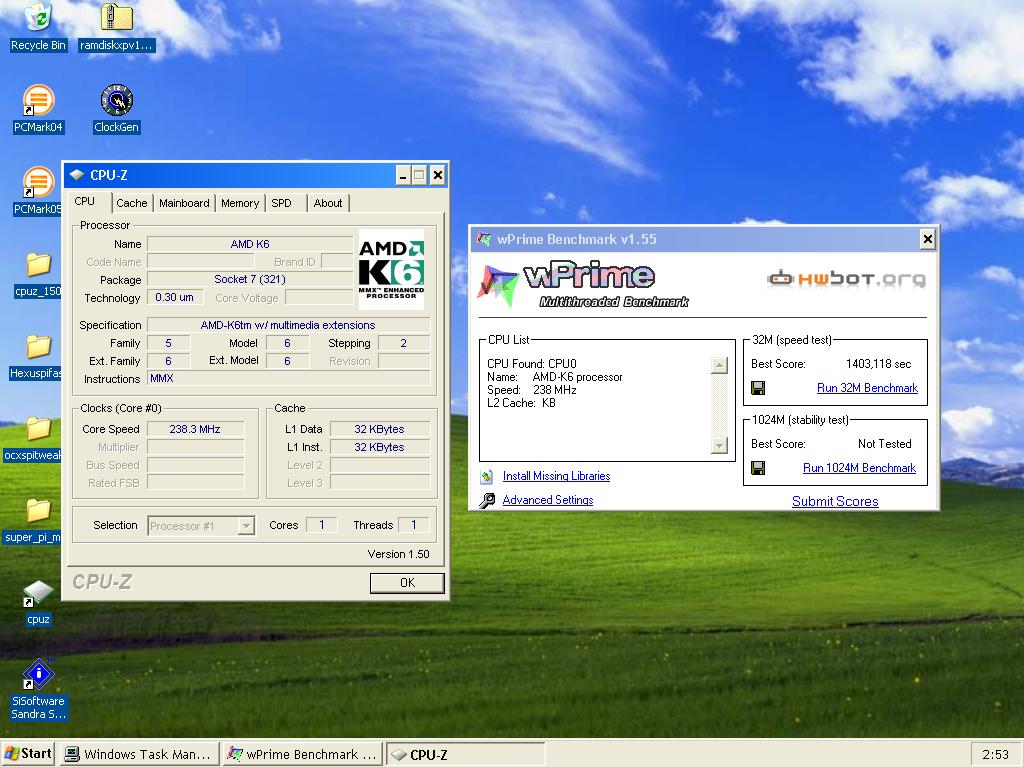Click the Package field Socket 7 (321)
The width and height of the screenshot is (1024, 768).
(250, 279)
